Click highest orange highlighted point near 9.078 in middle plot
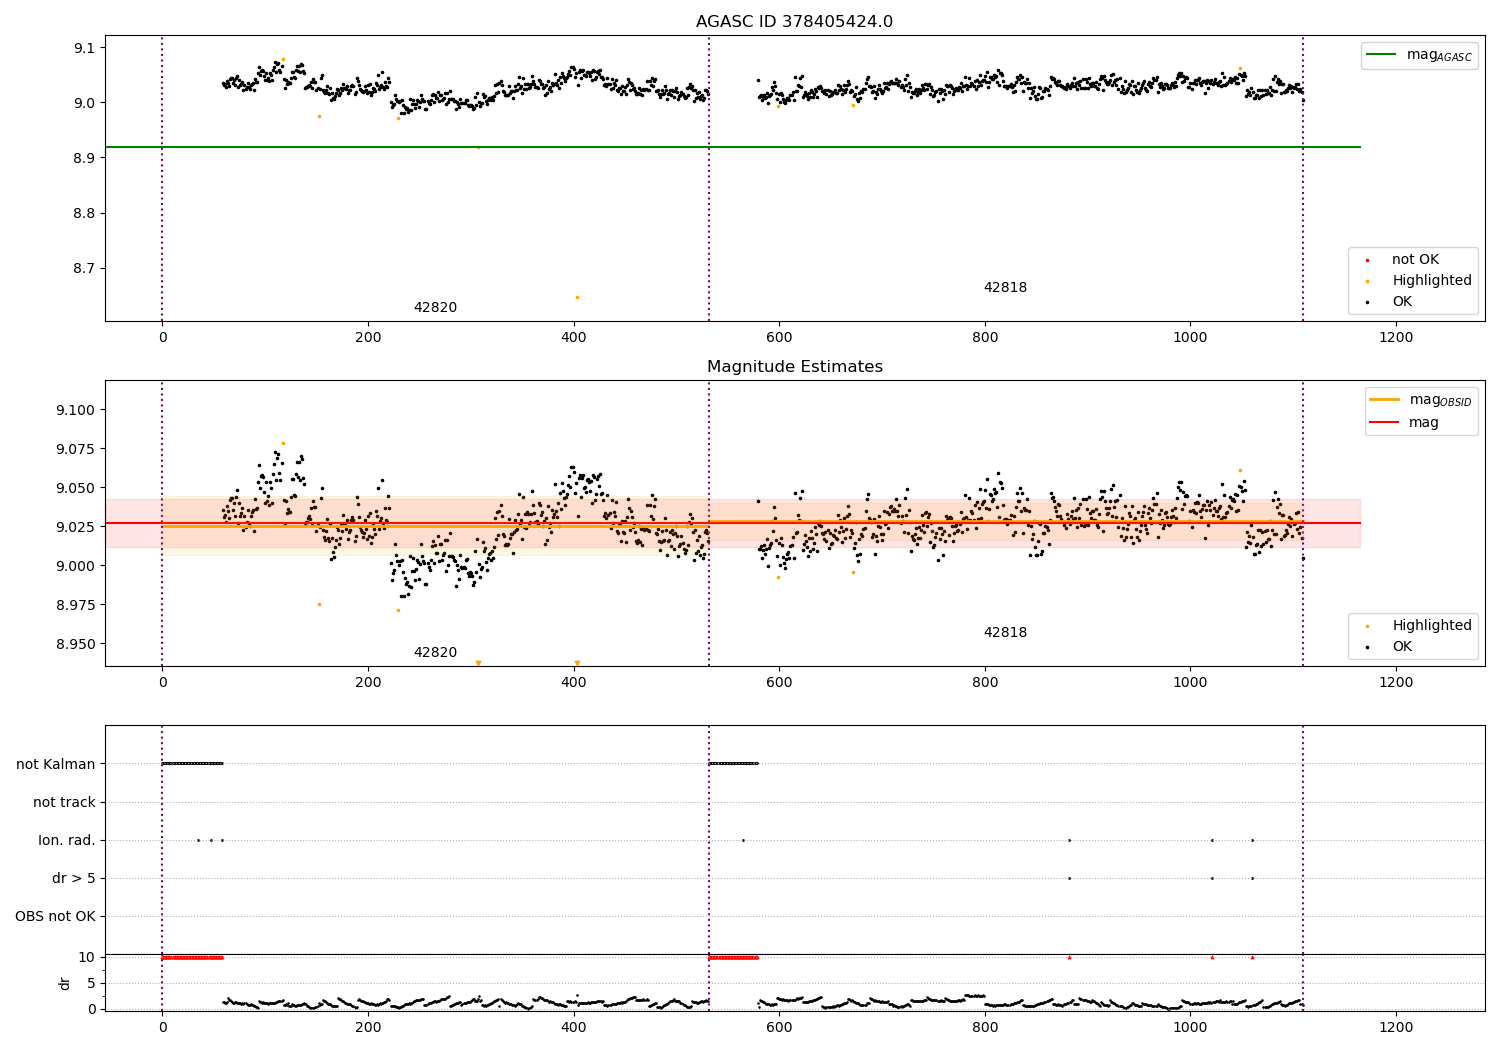Viewport: 1500px width, 1050px height. (x=283, y=443)
